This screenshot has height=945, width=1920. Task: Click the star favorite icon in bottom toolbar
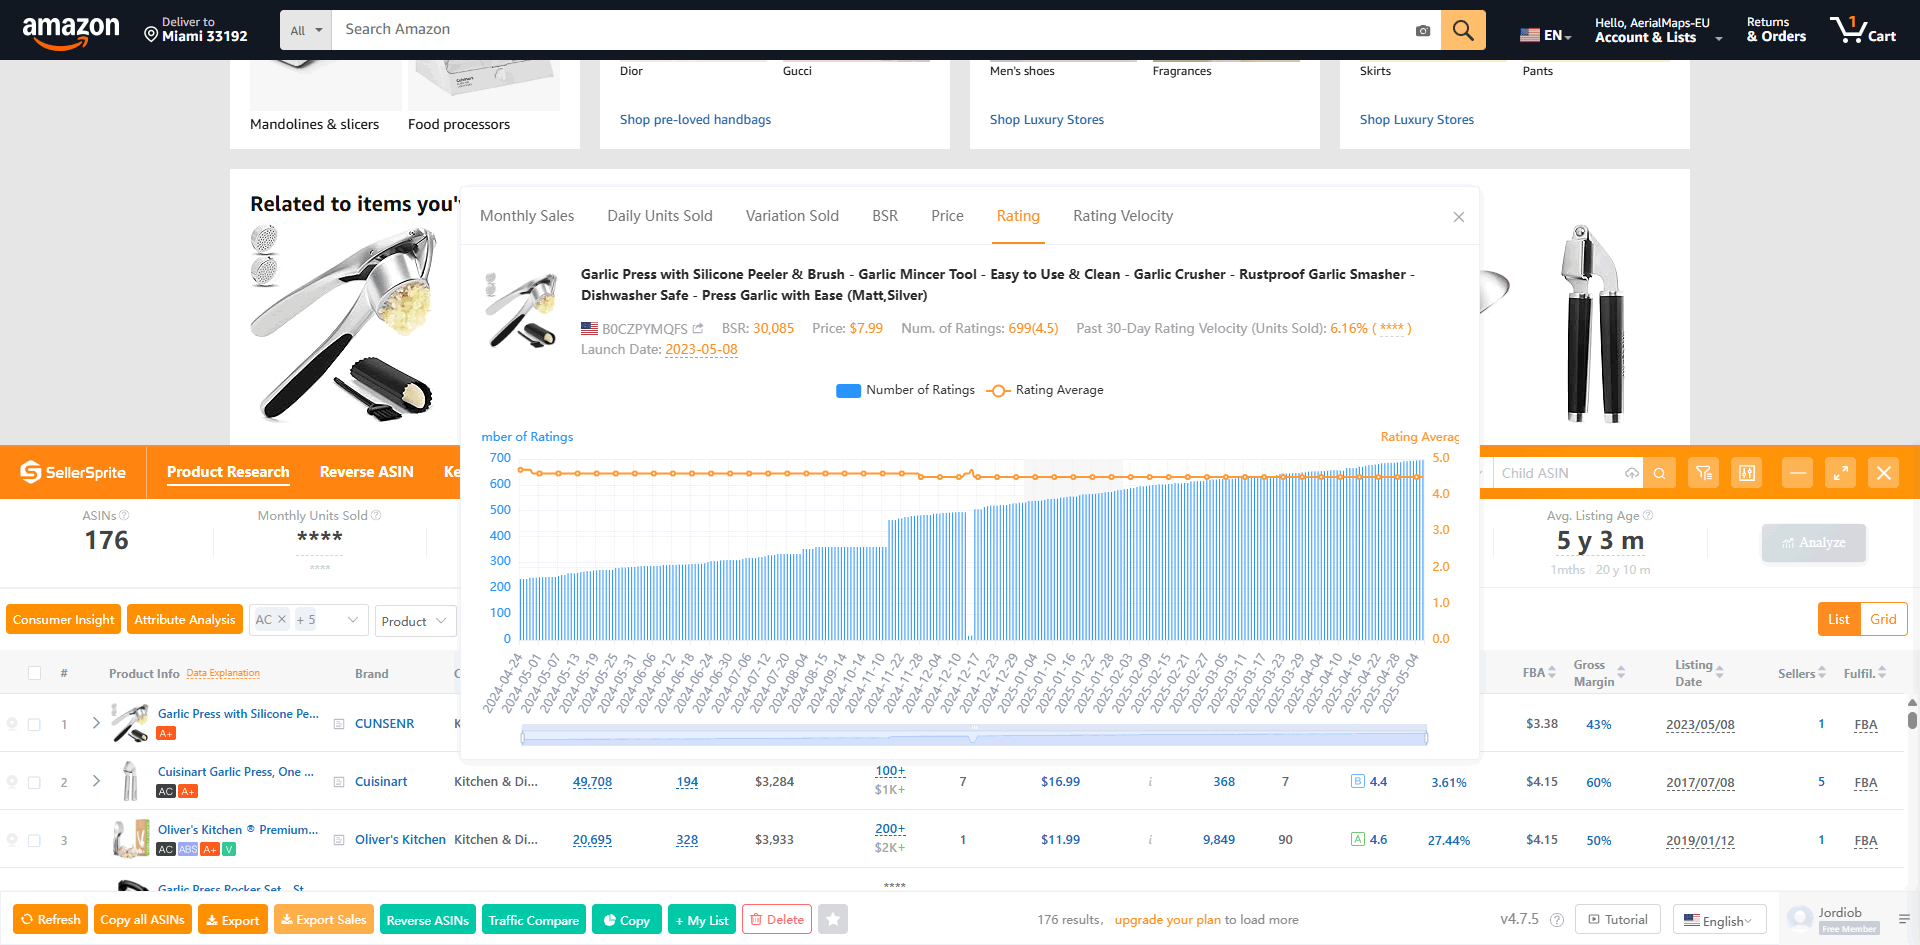coord(833,919)
